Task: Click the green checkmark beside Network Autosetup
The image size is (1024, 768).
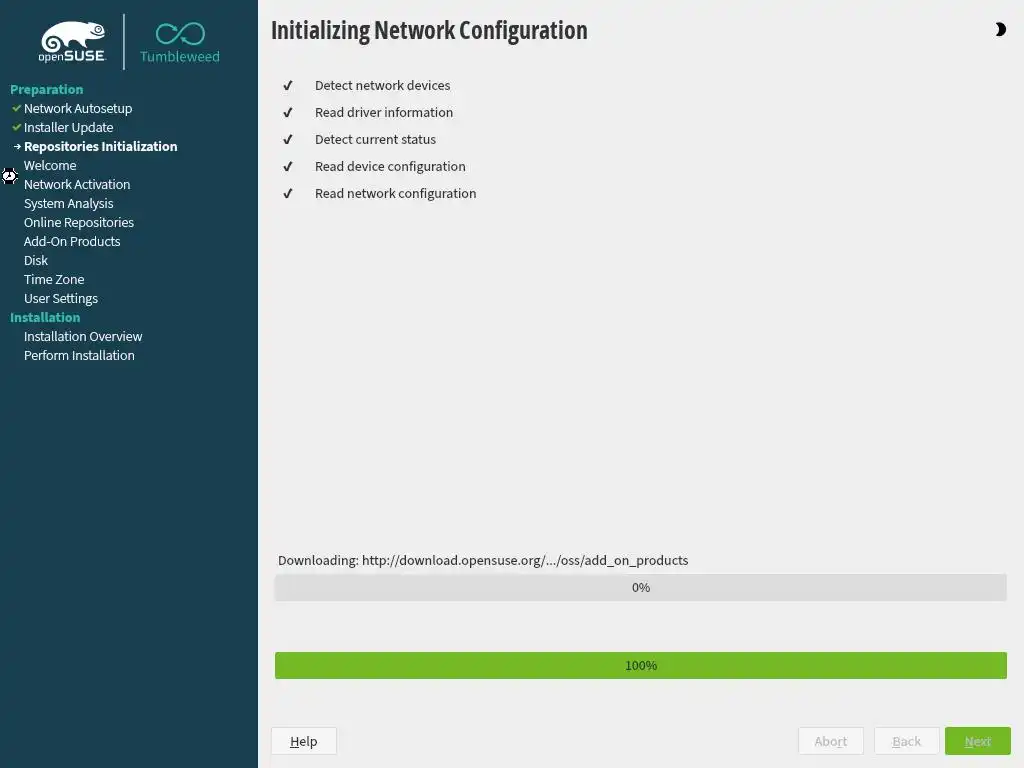Action: [17, 108]
